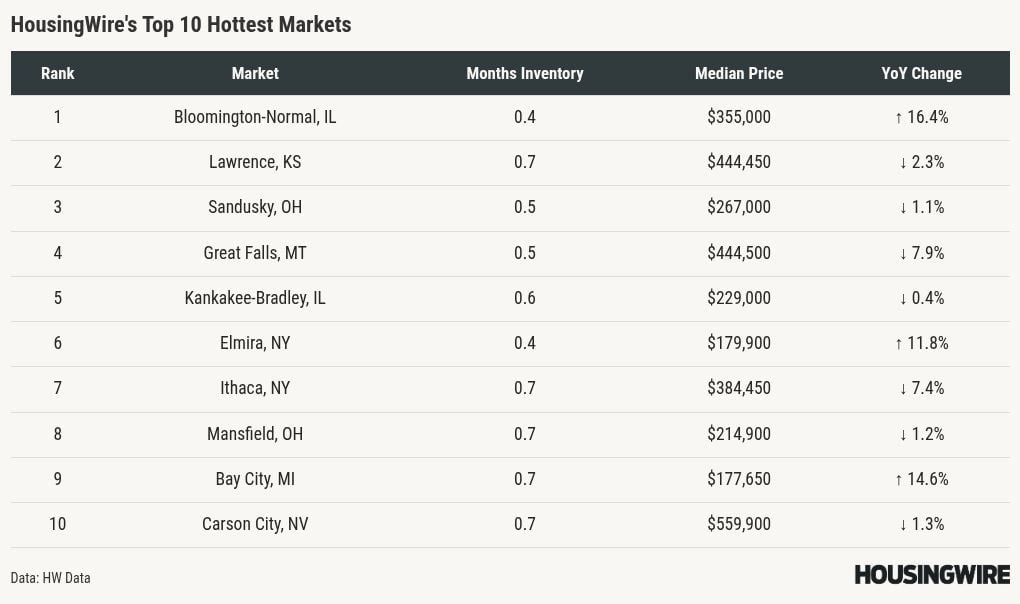This screenshot has height=604, width=1020.
Task: Click the Elmira, NY market cell
Action: (x=255, y=343)
